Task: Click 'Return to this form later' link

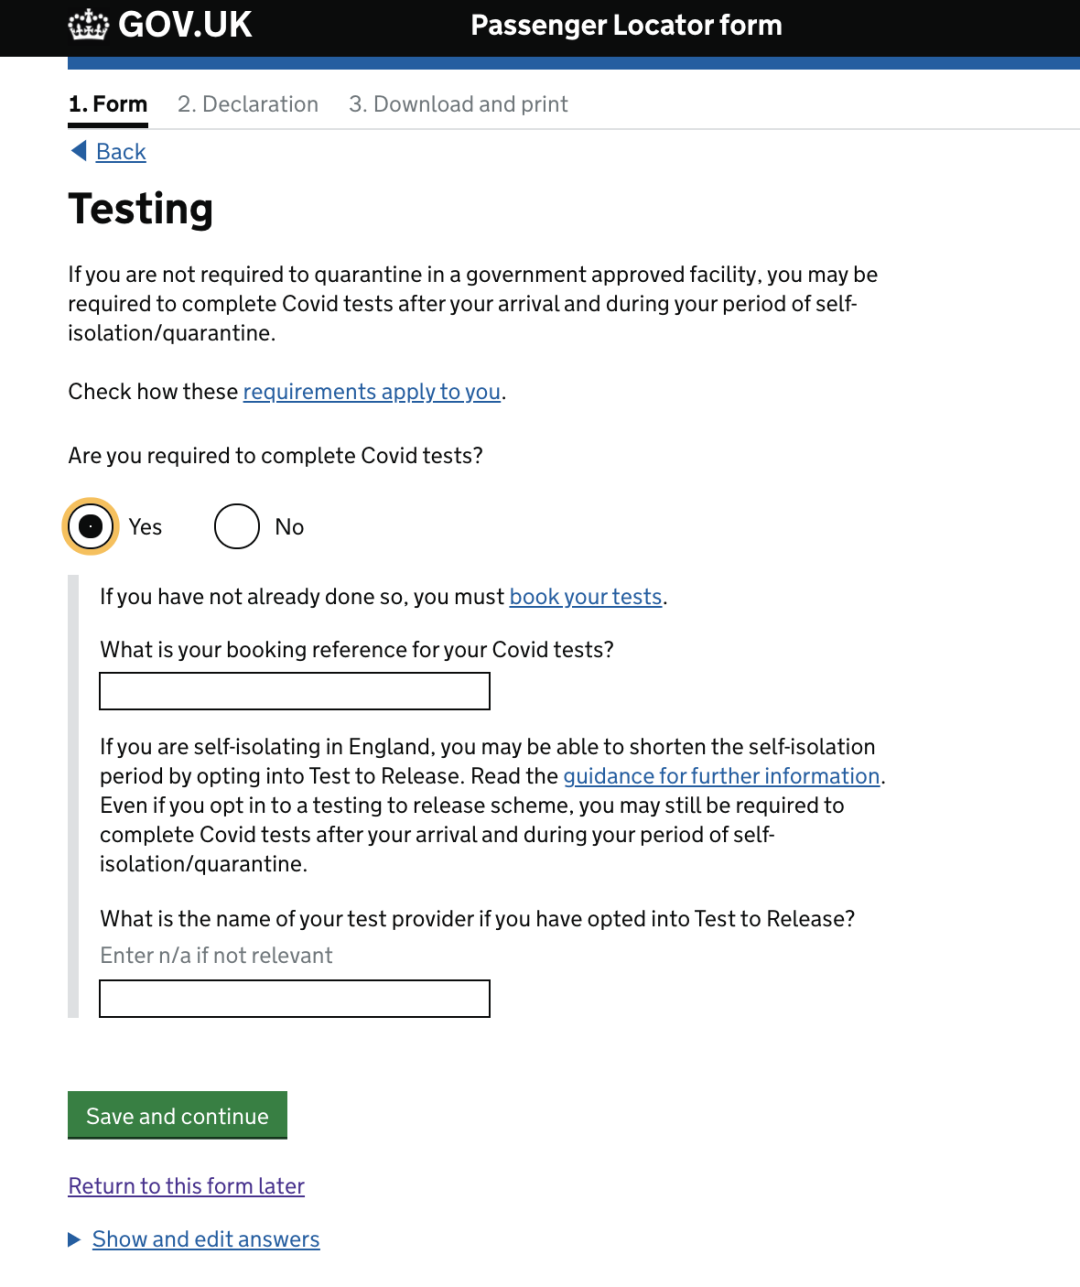Action: [x=186, y=1186]
